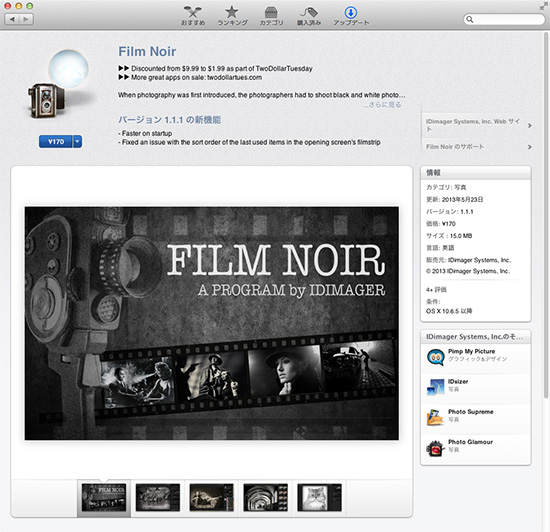
Task: Click the search field in the toolbar
Action: click(x=504, y=19)
